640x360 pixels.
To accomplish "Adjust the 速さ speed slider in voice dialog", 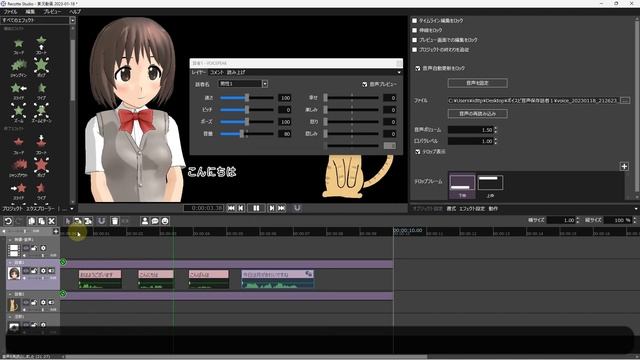I will coord(247,98).
